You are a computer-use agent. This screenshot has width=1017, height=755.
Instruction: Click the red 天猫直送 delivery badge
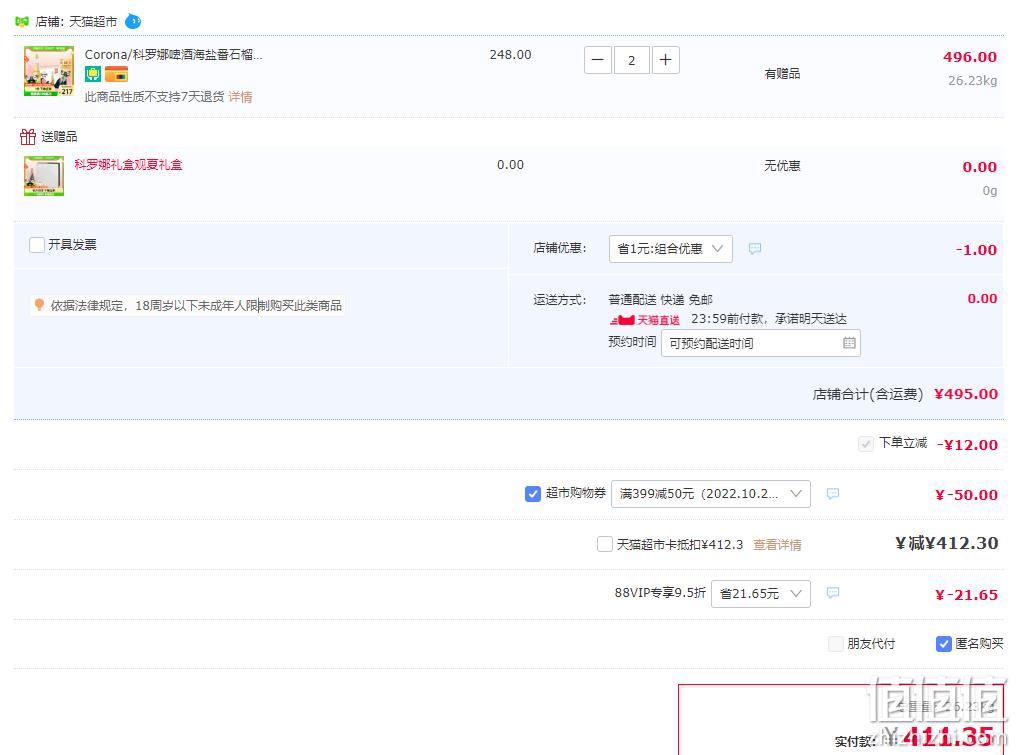(x=644, y=320)
